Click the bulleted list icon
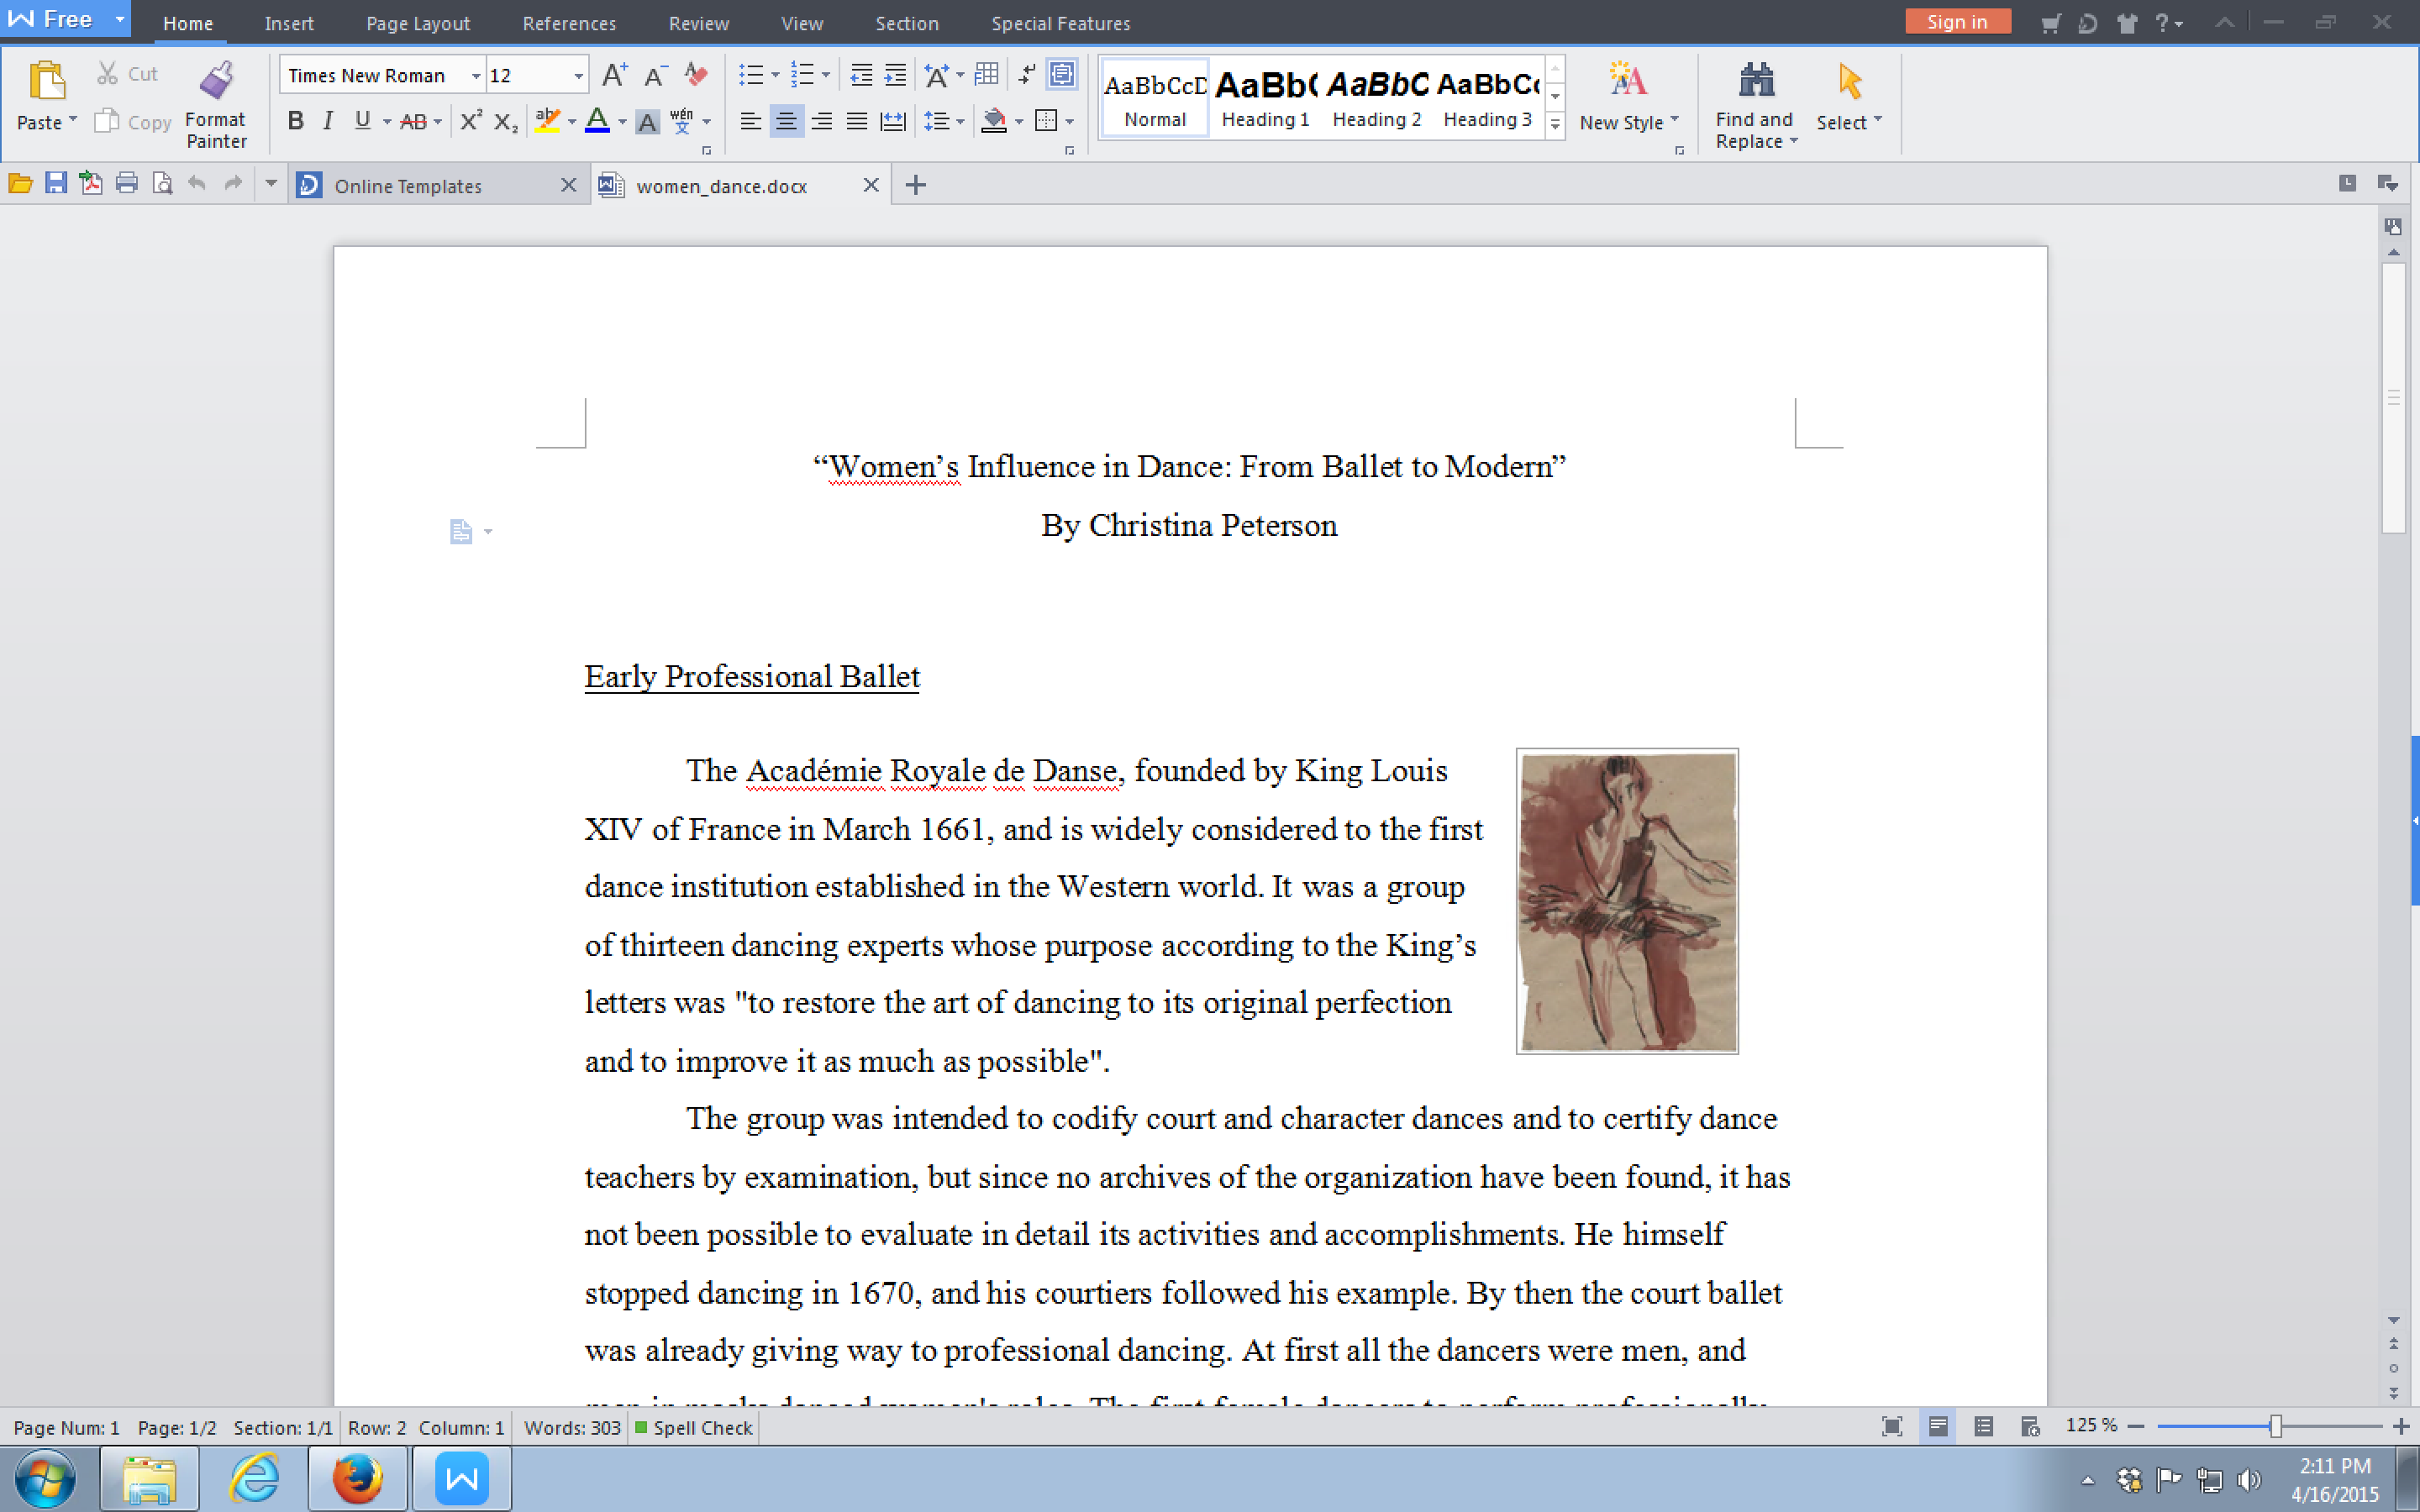The width and height of the screenshot is (2420, 1512). click(751, 75)
